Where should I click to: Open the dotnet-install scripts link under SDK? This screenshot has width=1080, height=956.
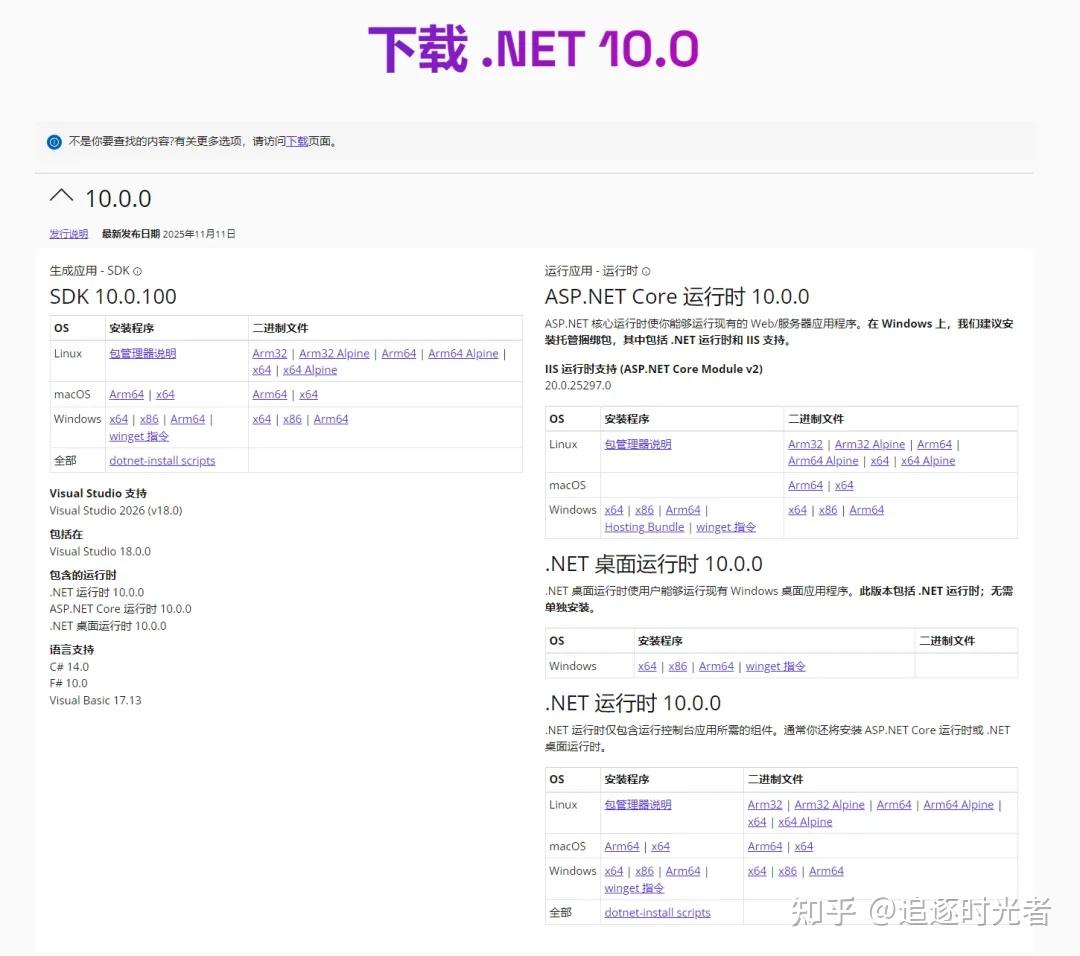(162, 460)
